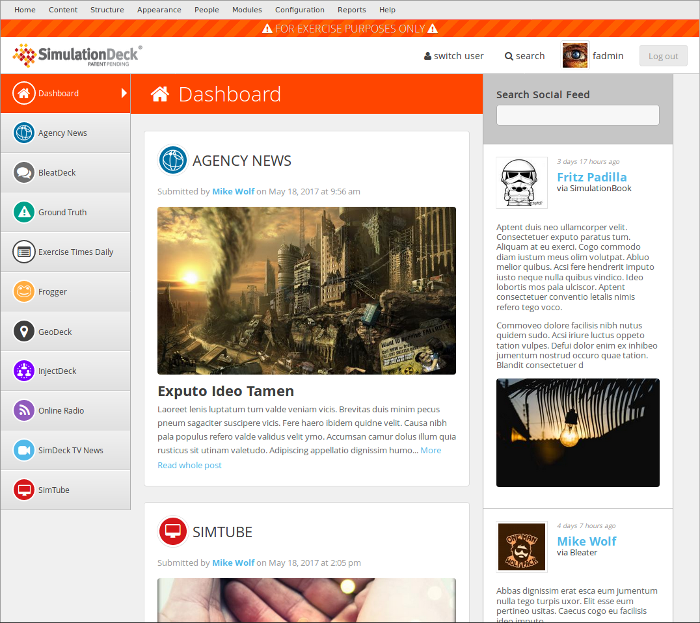This screenshot has height=623, width=700.
Task: Open the Structure admin menu
Action: (107, 9)
